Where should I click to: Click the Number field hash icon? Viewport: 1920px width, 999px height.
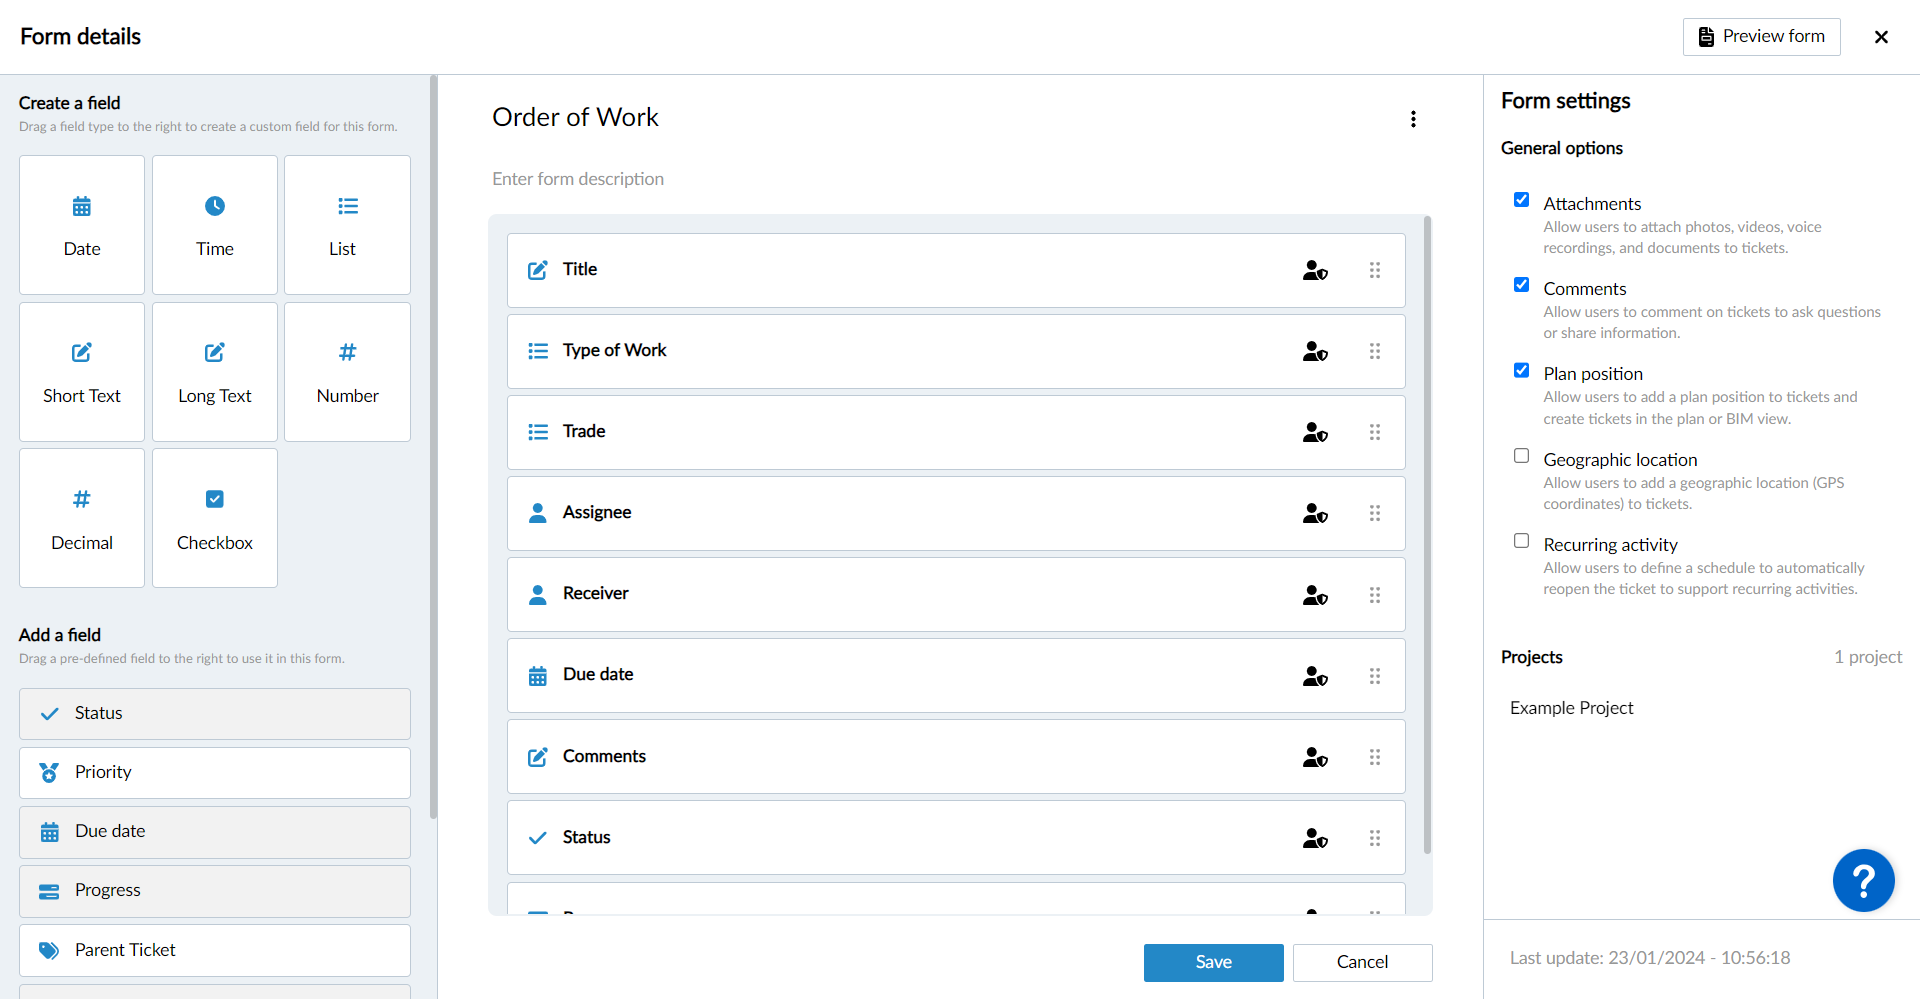(347, 352)
